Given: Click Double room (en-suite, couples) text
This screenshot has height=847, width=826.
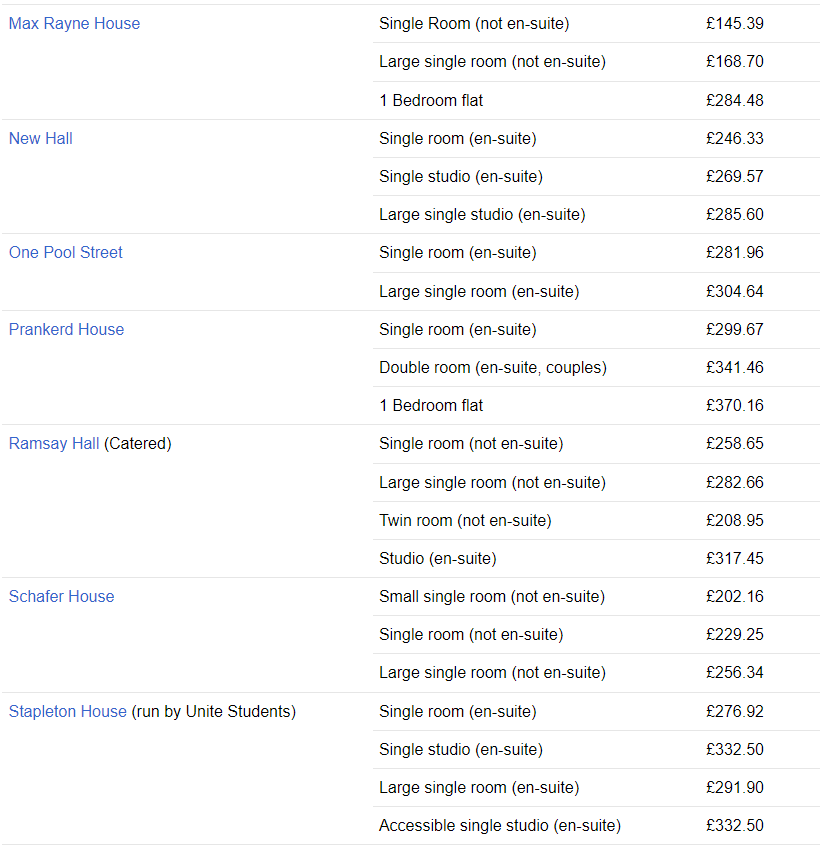Looking at the screenshot, I should click(x=493, y=368).
